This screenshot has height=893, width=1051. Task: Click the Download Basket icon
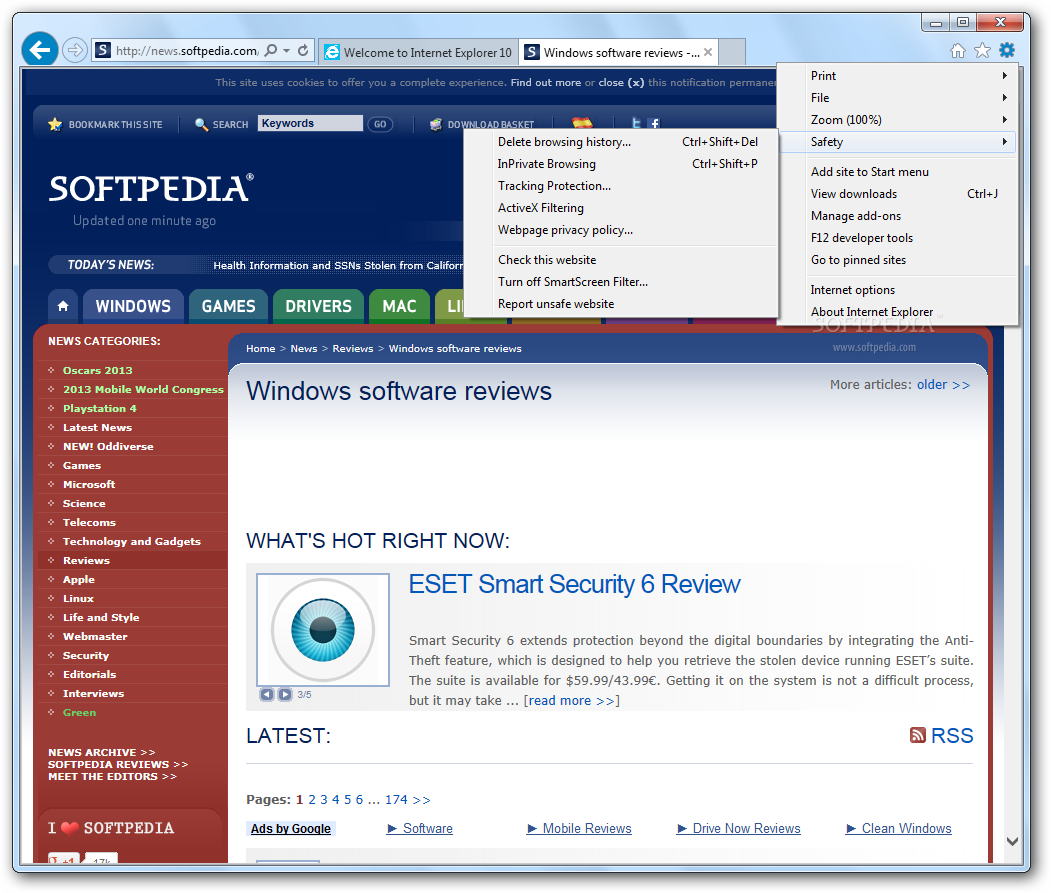(x=436, y=125)
